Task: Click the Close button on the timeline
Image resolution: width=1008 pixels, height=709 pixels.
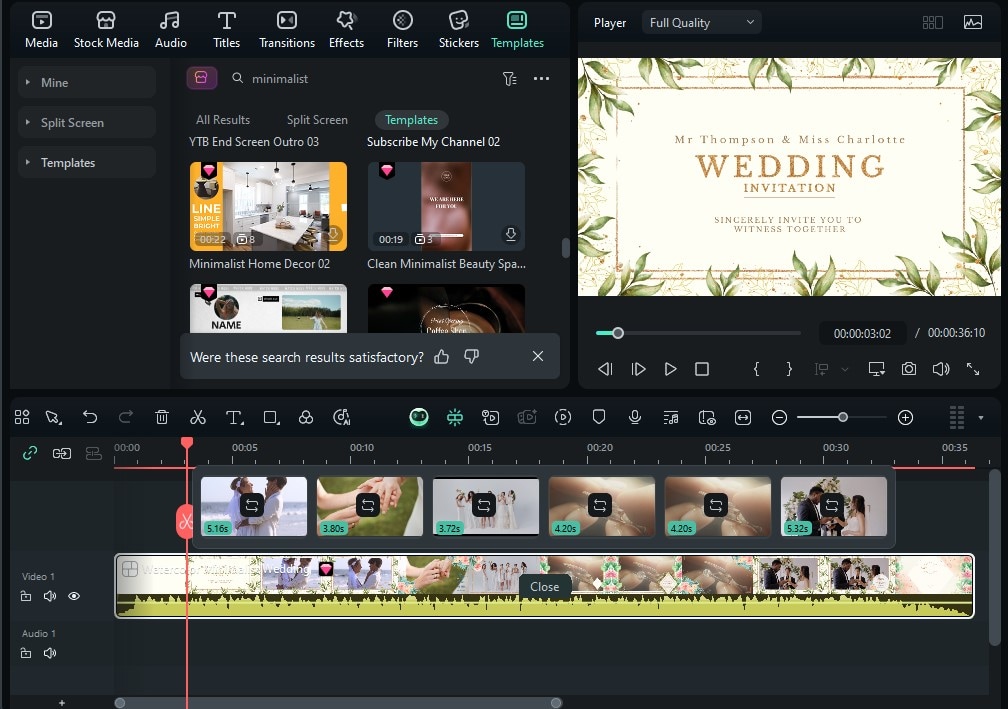Action: [x=544, y=587]
